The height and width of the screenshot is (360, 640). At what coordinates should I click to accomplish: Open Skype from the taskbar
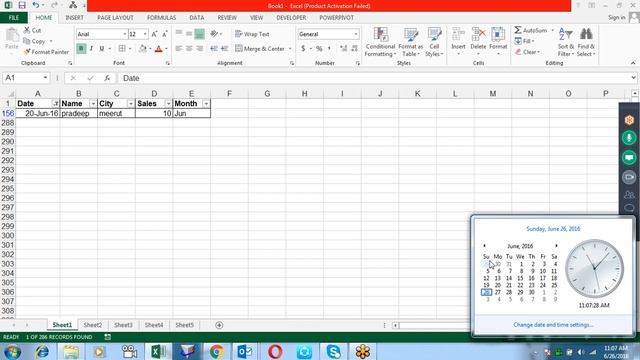point(333,351)
